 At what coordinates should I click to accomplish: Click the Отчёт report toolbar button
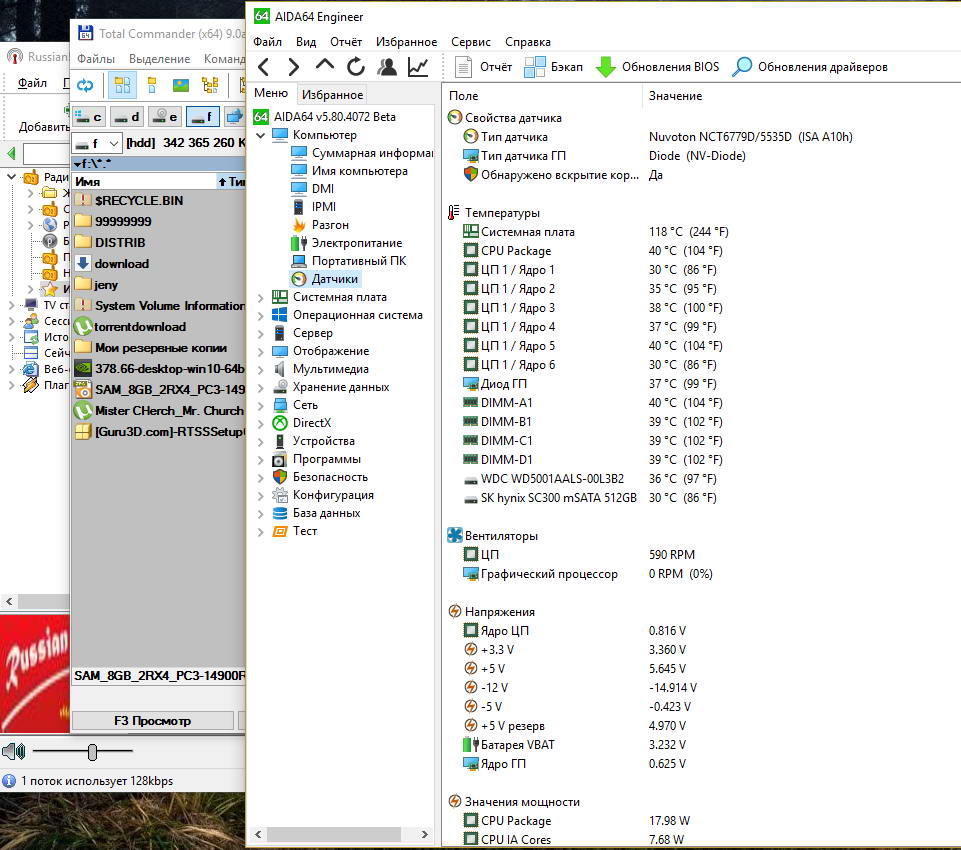pos(484,67)
